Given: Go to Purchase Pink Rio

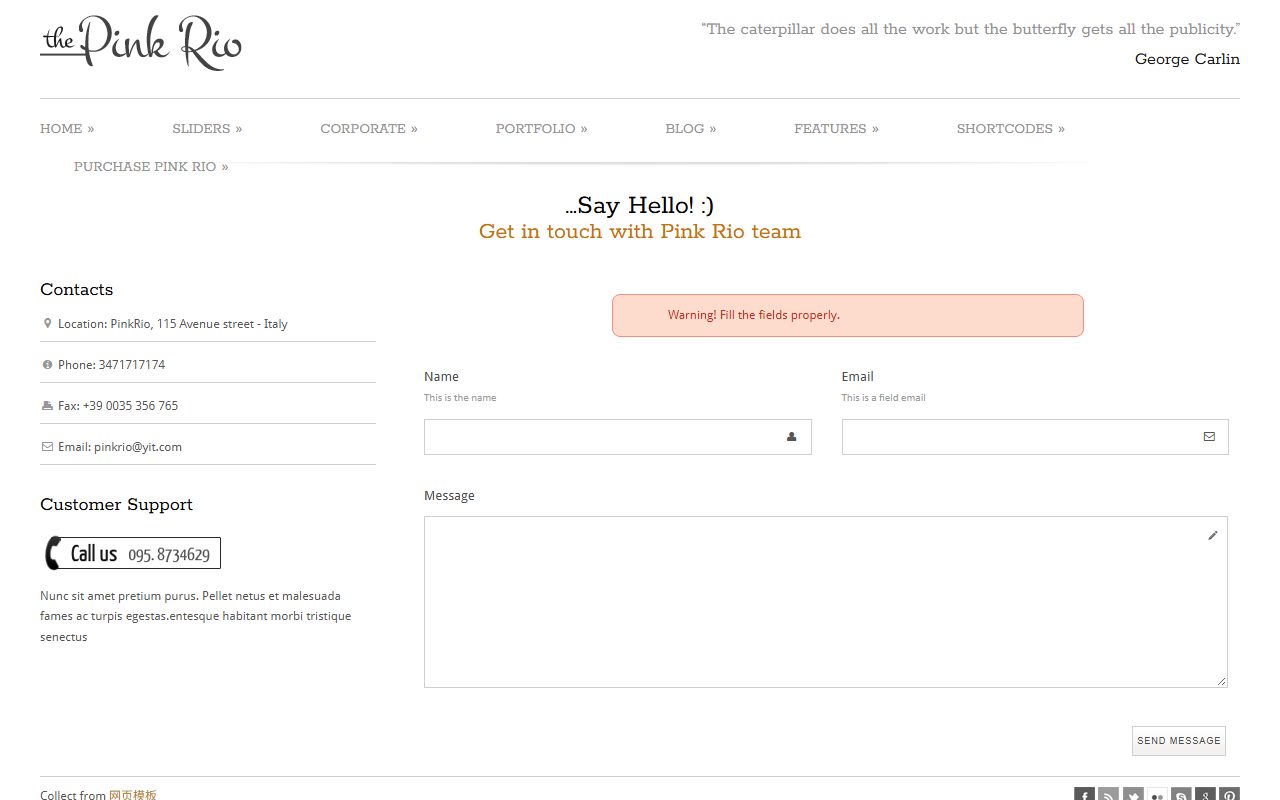Looking at the screenshot, I should [x=151, y=167].
